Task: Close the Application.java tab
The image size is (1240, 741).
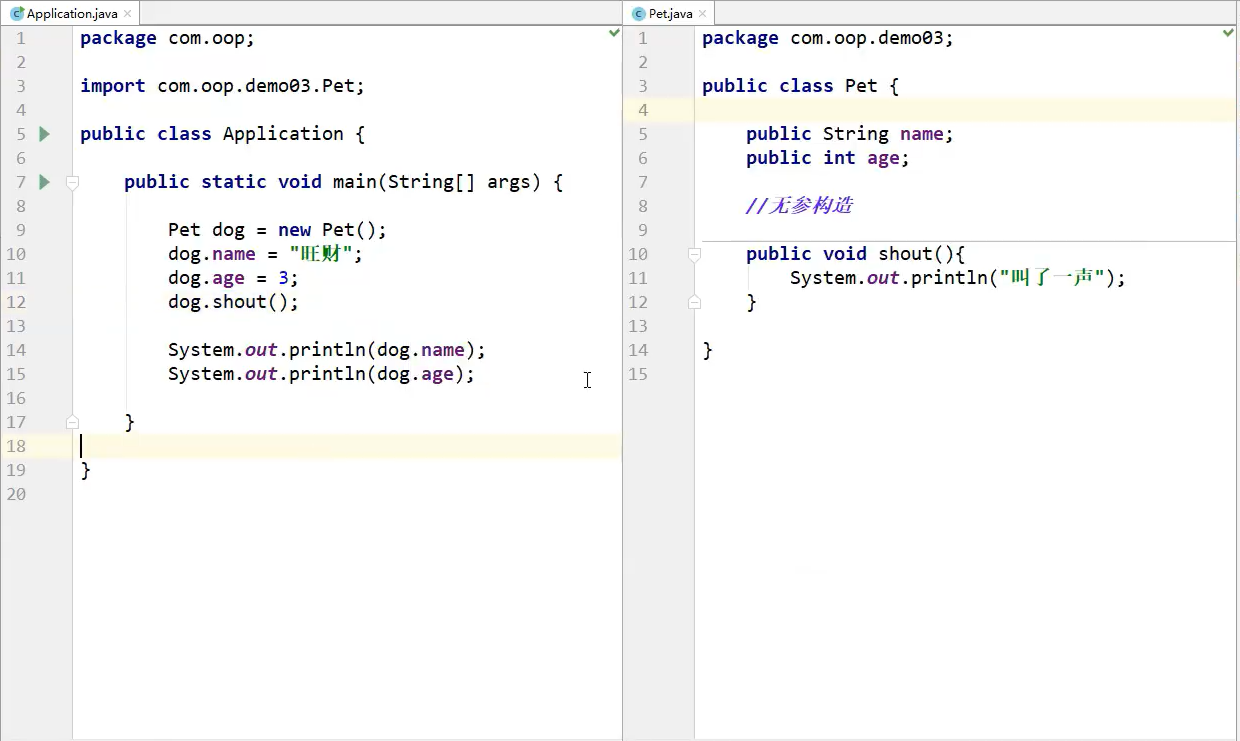Action: 127,14
